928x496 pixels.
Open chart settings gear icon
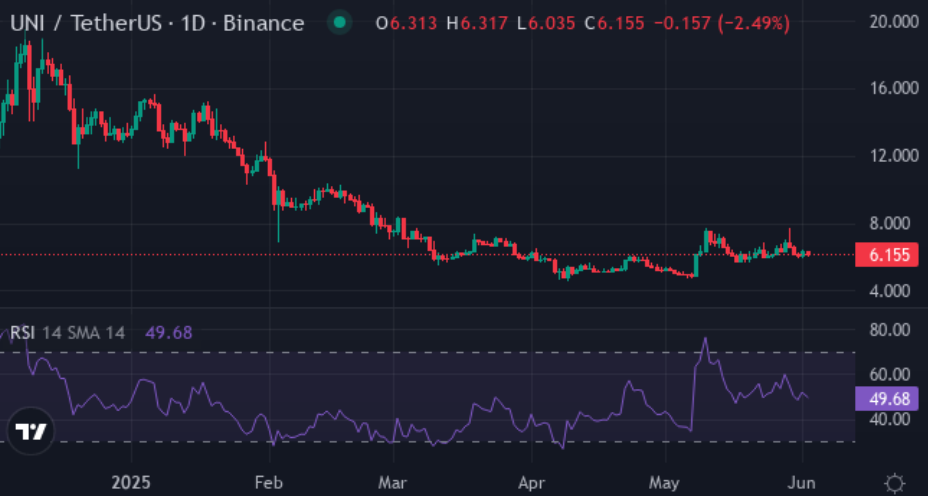(x=894, y=482)
